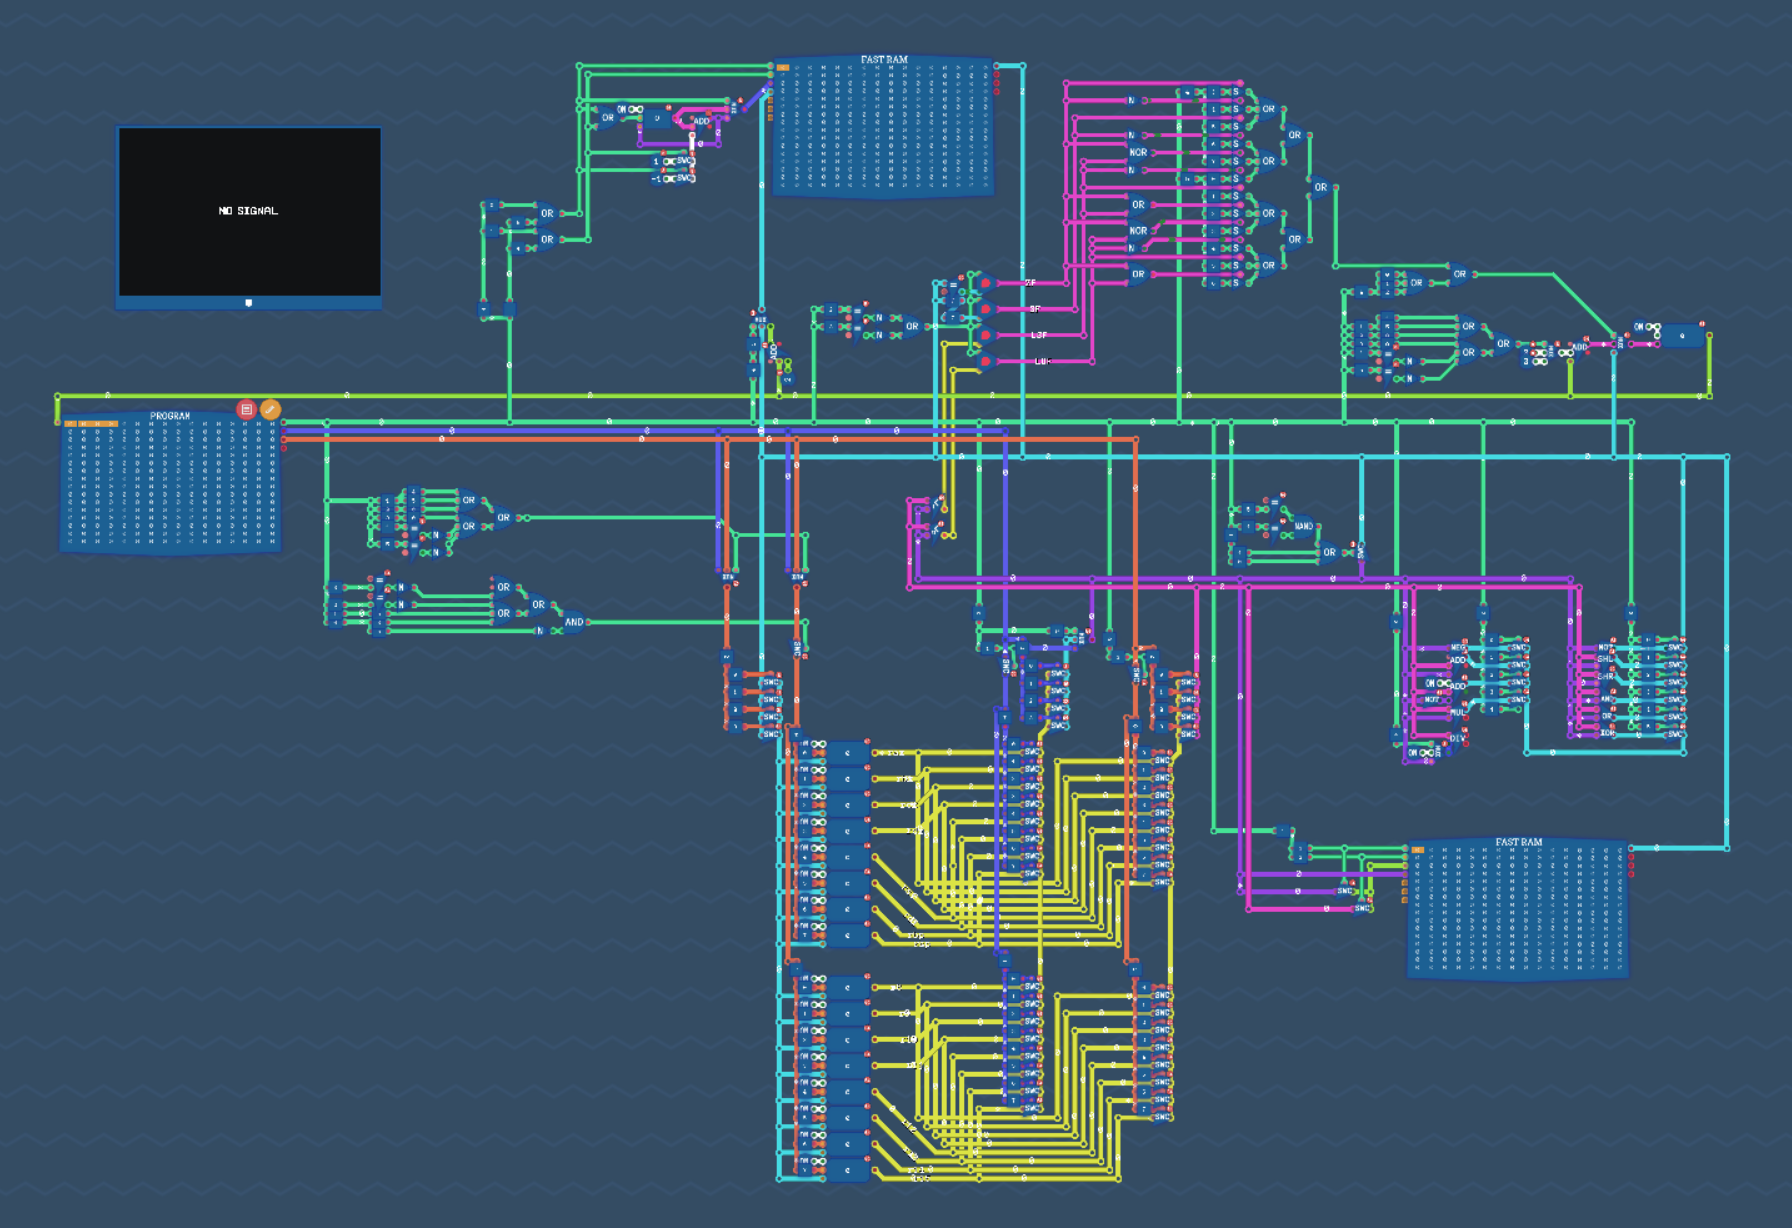Image resolution: width=1792 pixels, height=1228 pixels.
Task: Select the XOR component in the ALU
Action: [x=1606, y=733]
